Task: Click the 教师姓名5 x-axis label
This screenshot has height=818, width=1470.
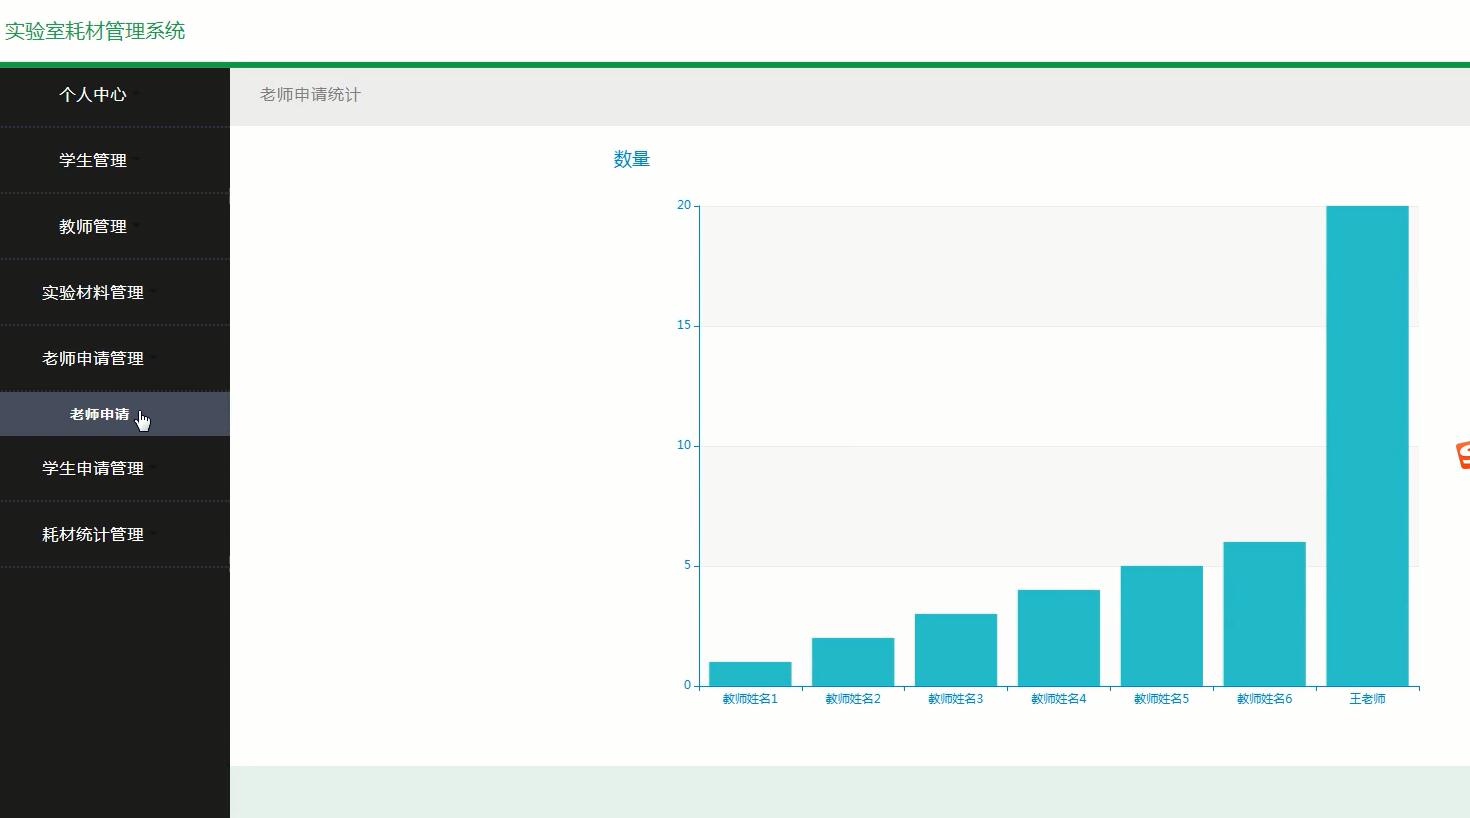Action: click(1162, 699)
